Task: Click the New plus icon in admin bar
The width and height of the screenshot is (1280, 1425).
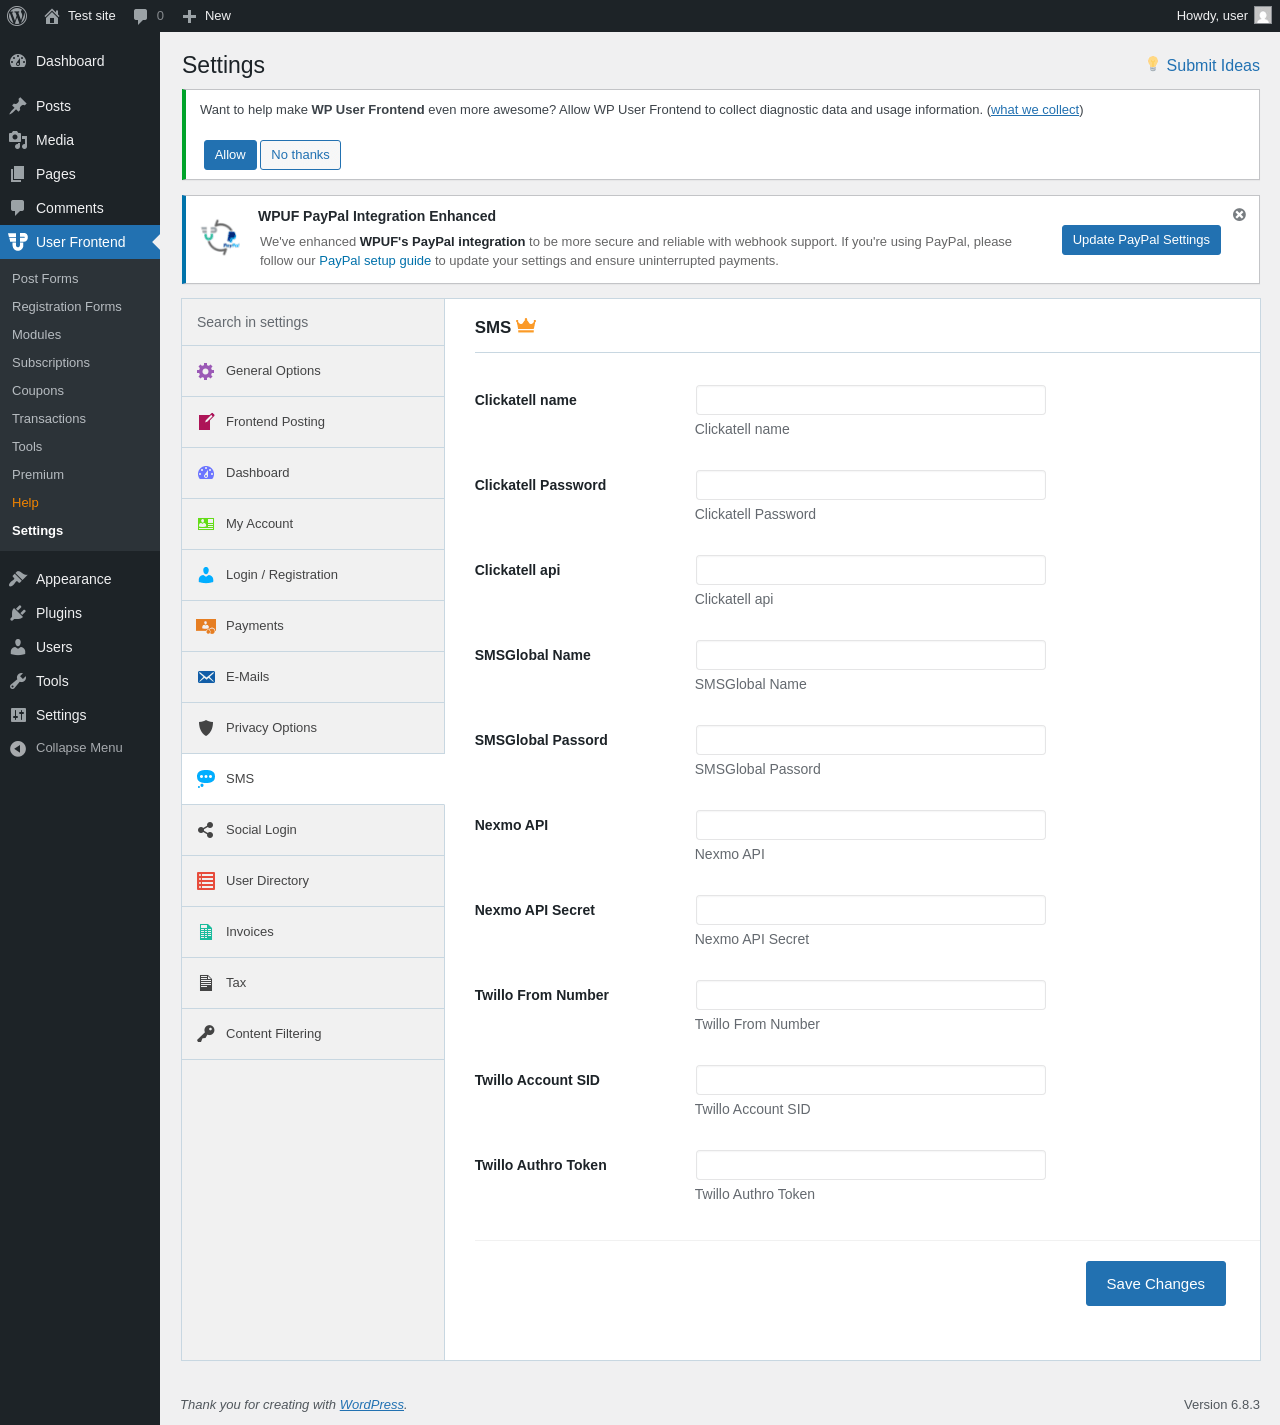Action: [x=189, y=16]
